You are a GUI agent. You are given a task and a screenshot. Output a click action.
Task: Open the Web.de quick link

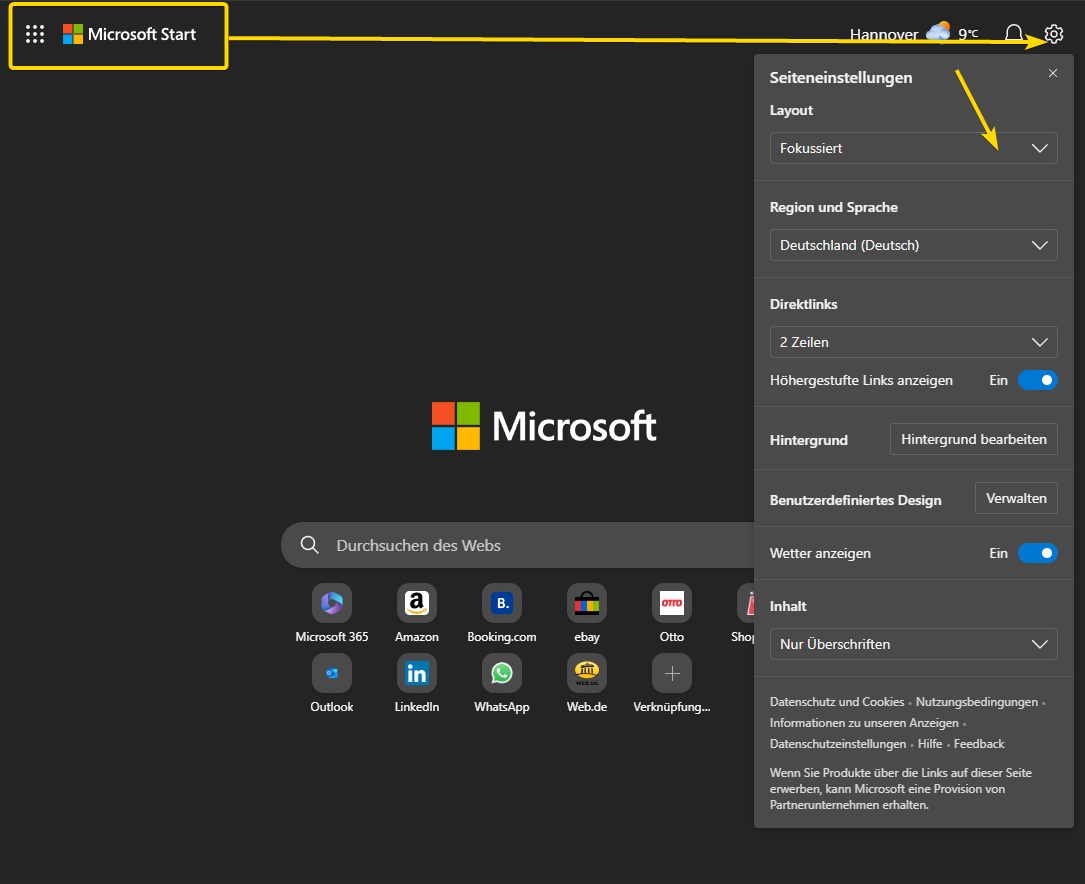(587, 683)
